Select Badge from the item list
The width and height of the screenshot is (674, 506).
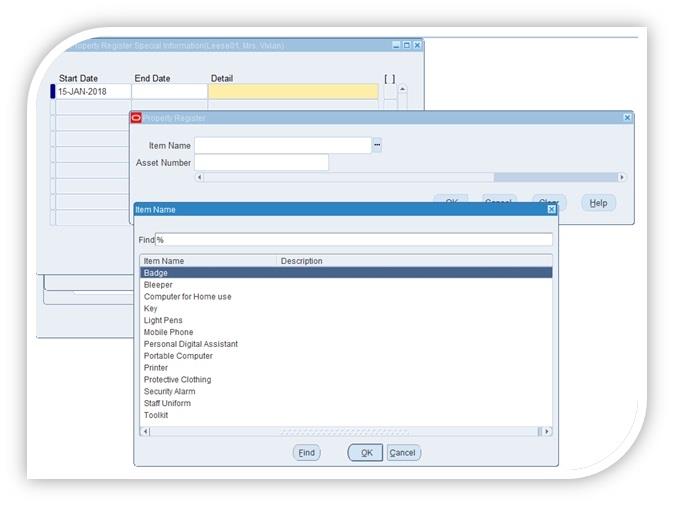[156, 273]
